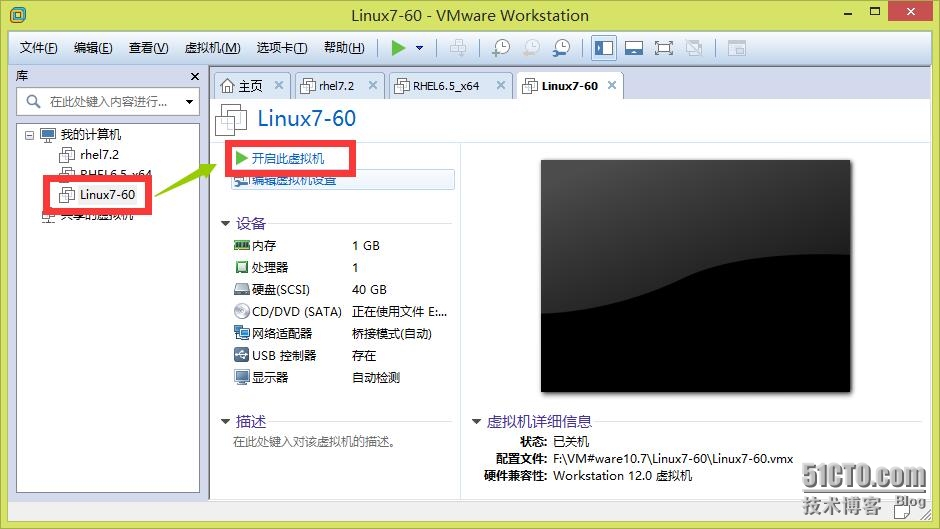Open the 文件(F) menu
Viewport: 940px width, 529px height.
(38, 48)
